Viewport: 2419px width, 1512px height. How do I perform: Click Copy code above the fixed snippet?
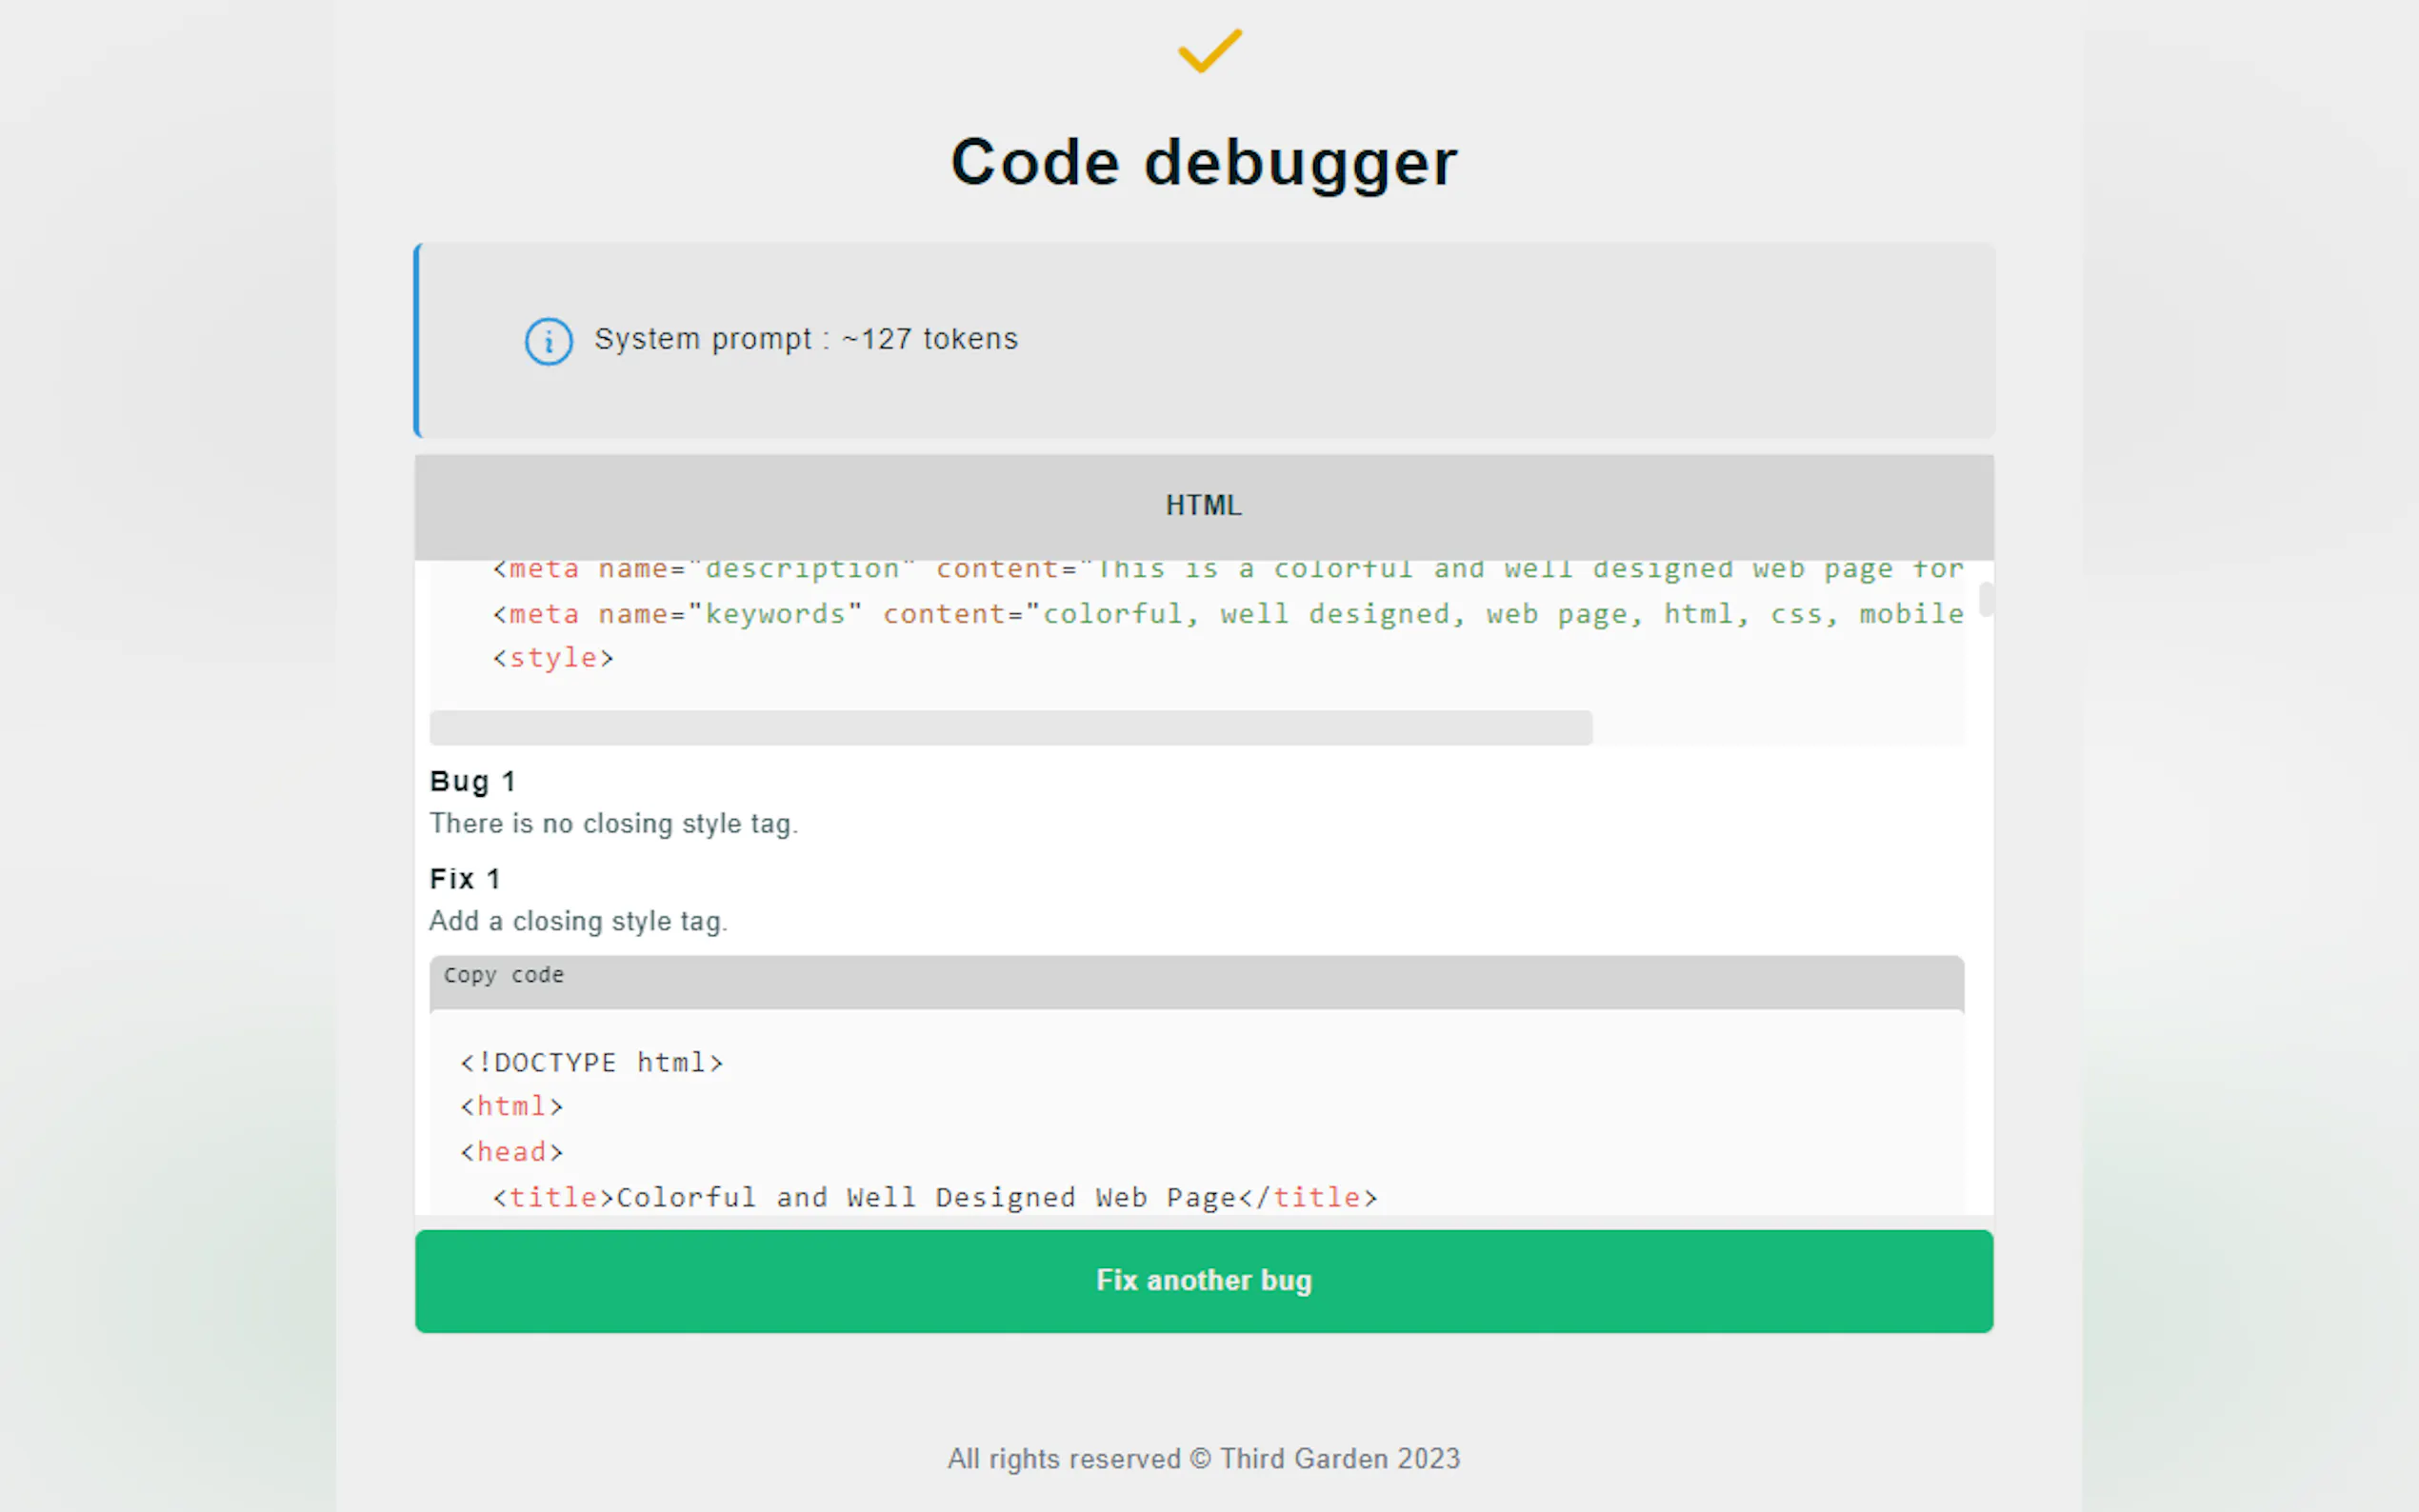click(503, 975)
